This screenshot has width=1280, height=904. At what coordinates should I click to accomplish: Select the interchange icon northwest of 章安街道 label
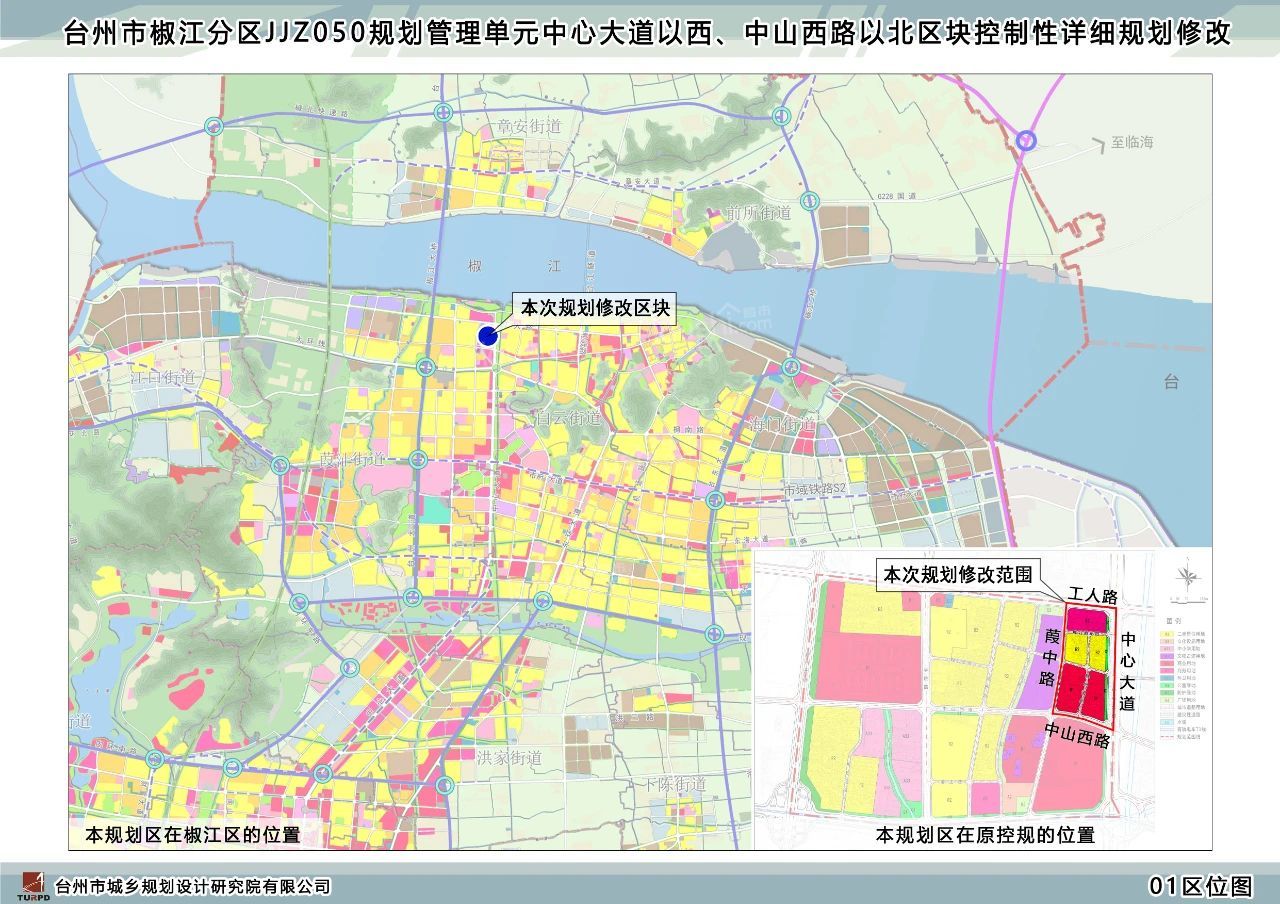tap(443, 113)
